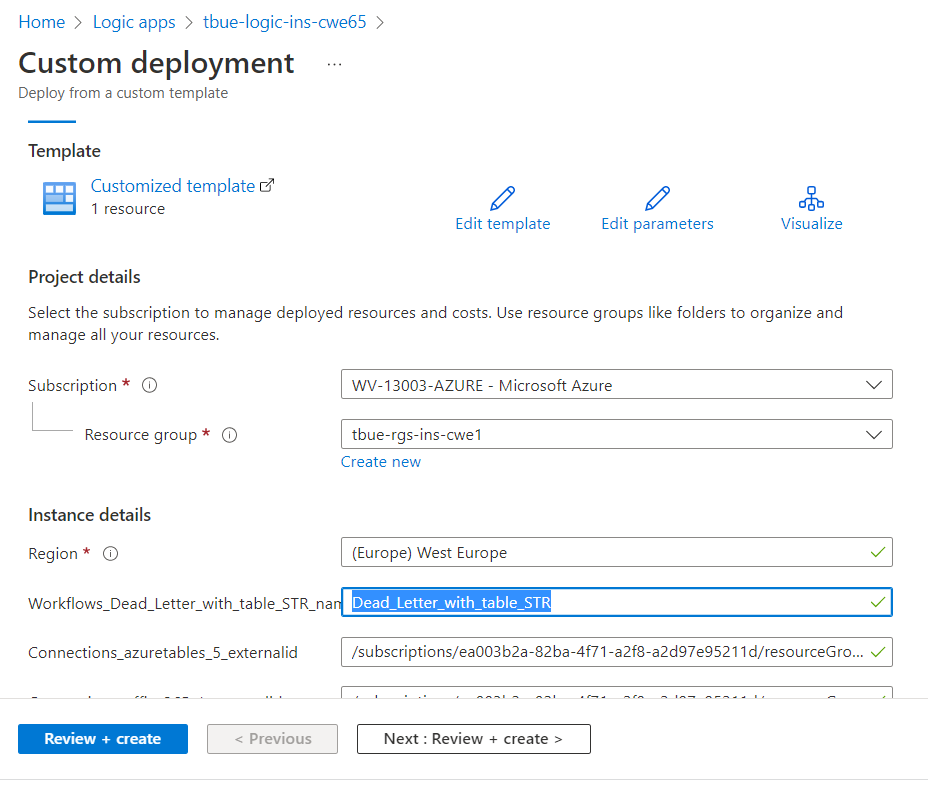Click the external link icon beside Customized template
This screenshot has height=785, width=928.
(x=268, y=185)
